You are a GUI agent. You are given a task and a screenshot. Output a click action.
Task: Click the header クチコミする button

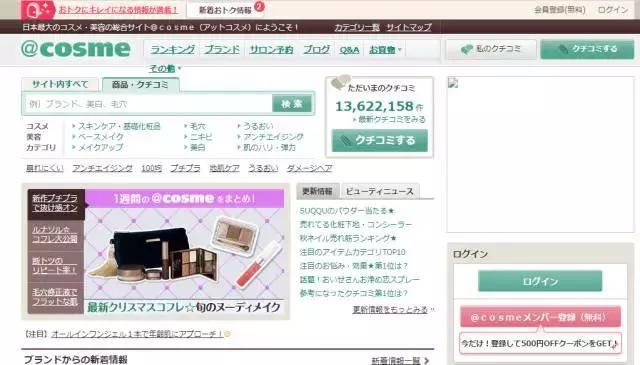(587, 49)
